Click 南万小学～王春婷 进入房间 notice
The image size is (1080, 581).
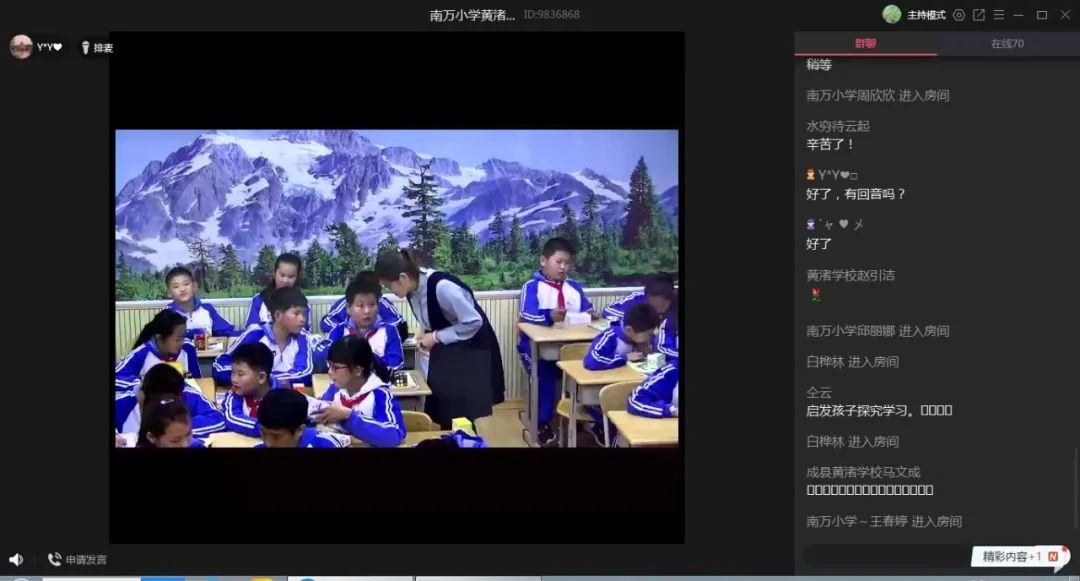click(x=884, y=522)
